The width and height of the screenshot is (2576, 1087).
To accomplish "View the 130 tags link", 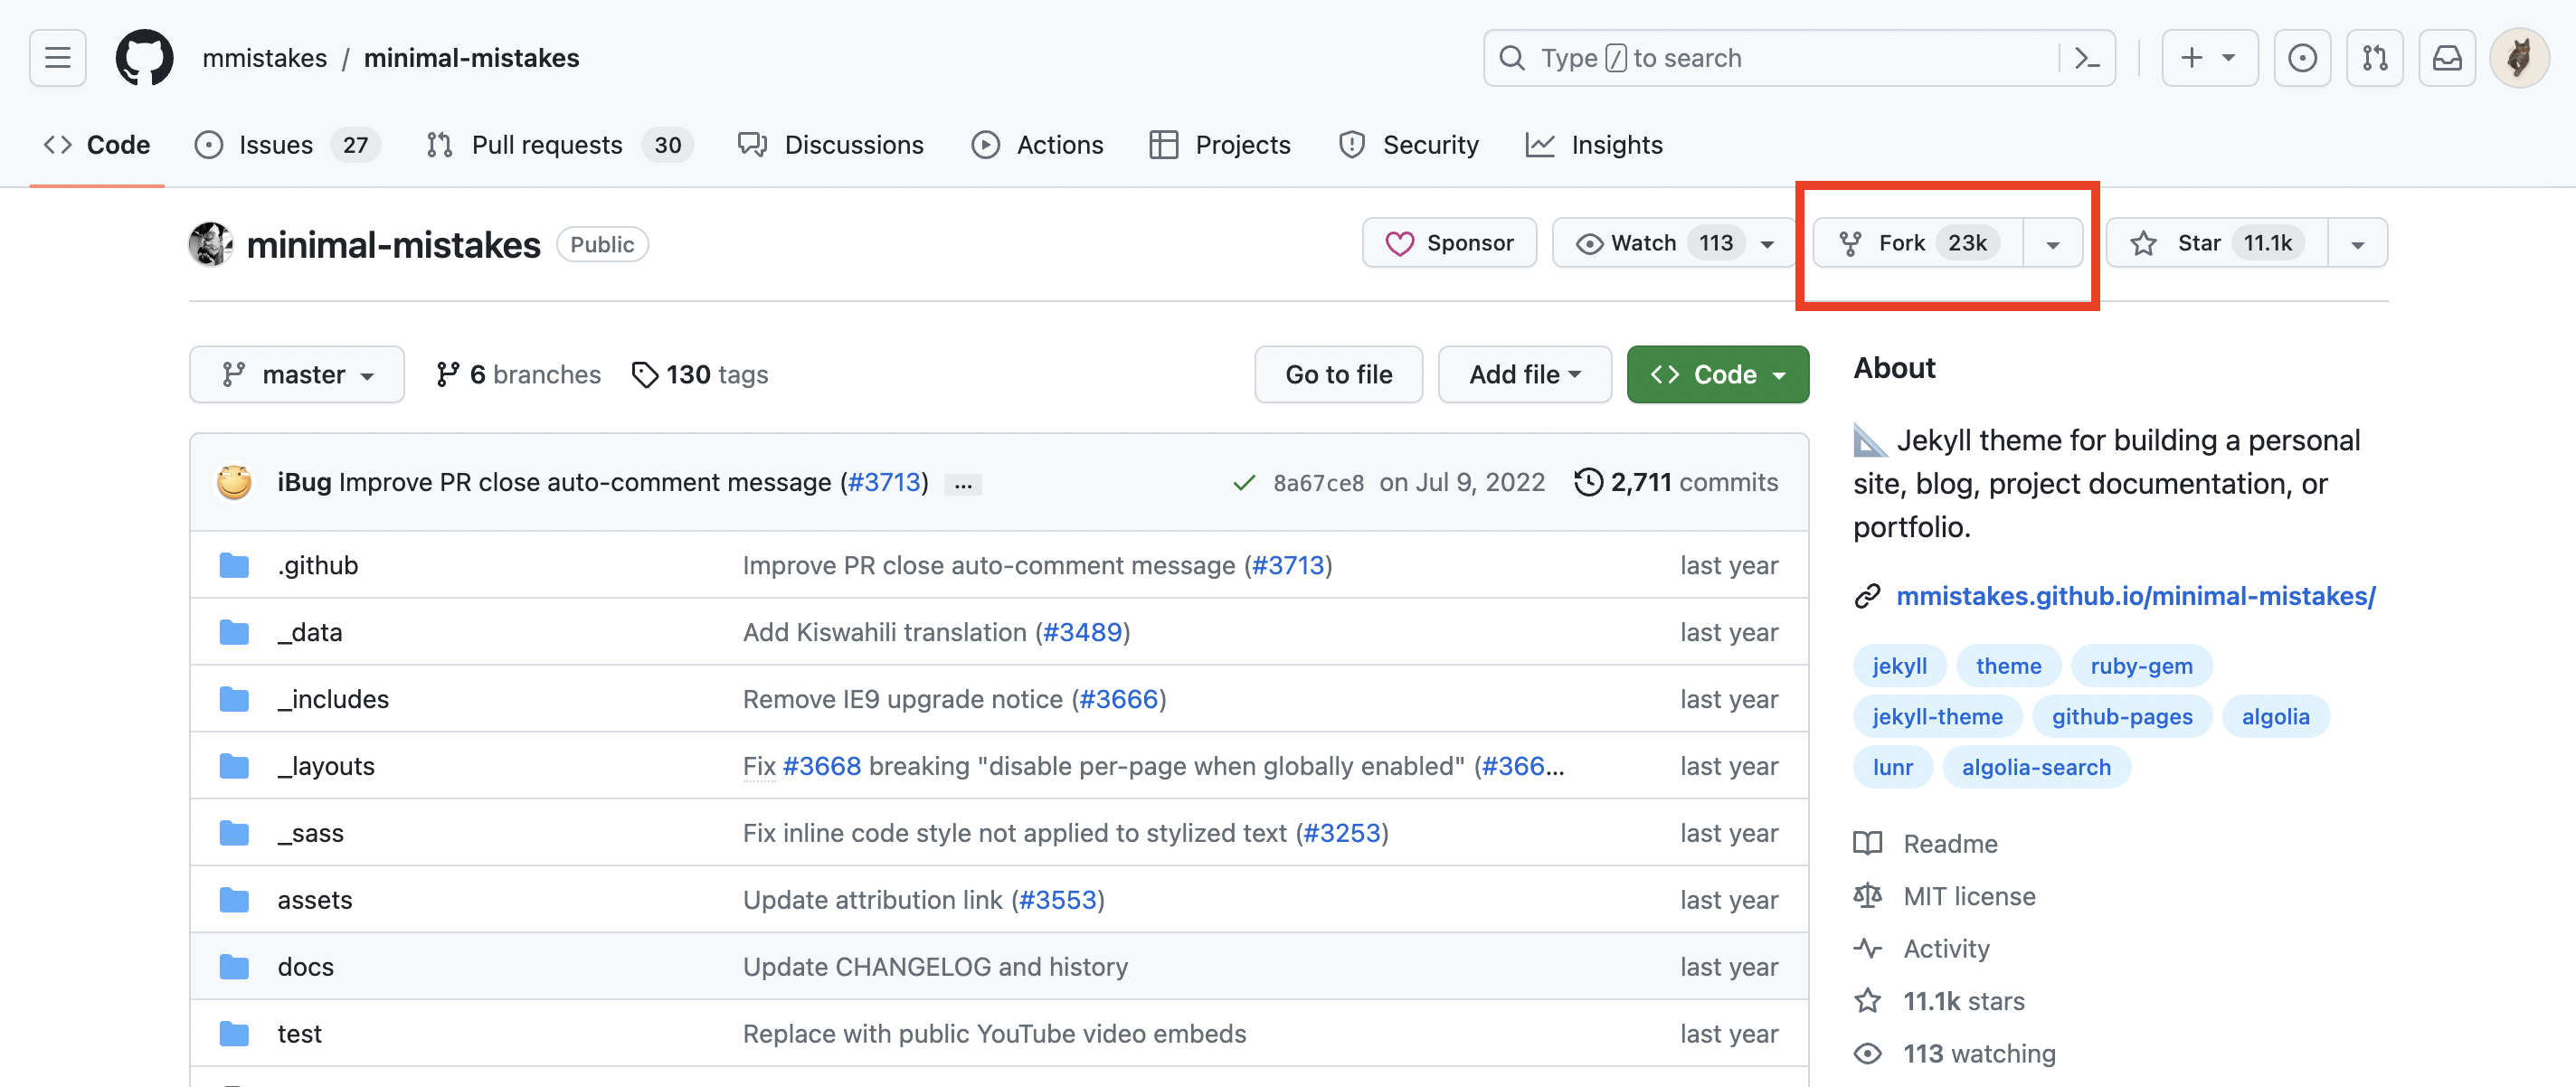I will [x=700, y=374].
